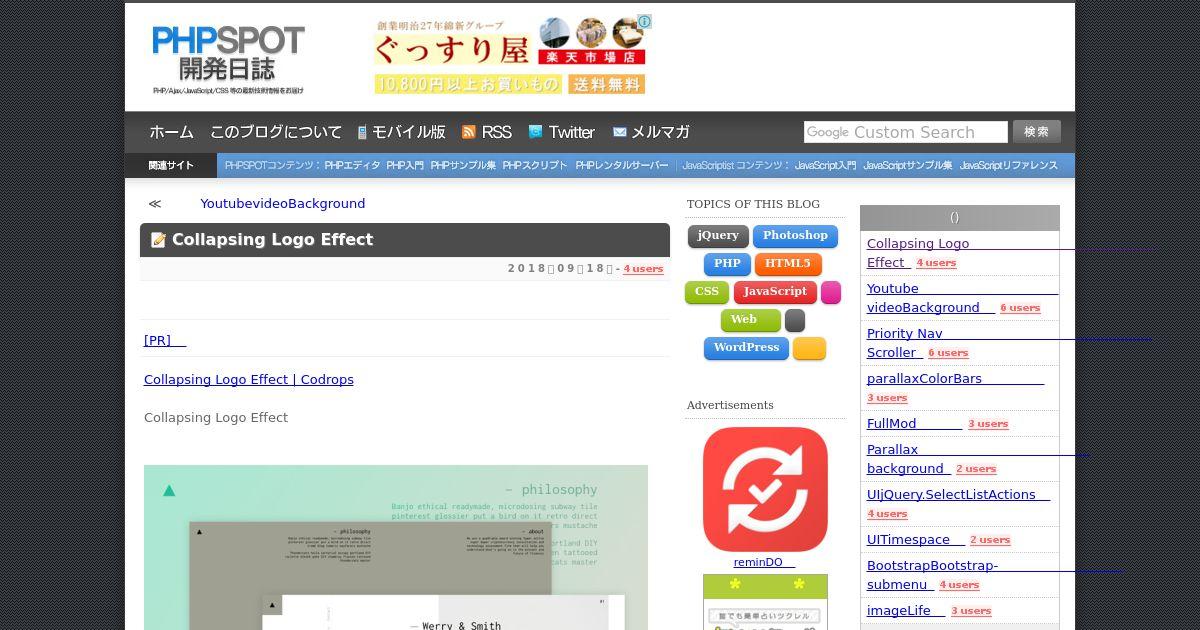
Task: Click the Collapsing Logo Effect demo screenshot
Action: tap(396, 547)
